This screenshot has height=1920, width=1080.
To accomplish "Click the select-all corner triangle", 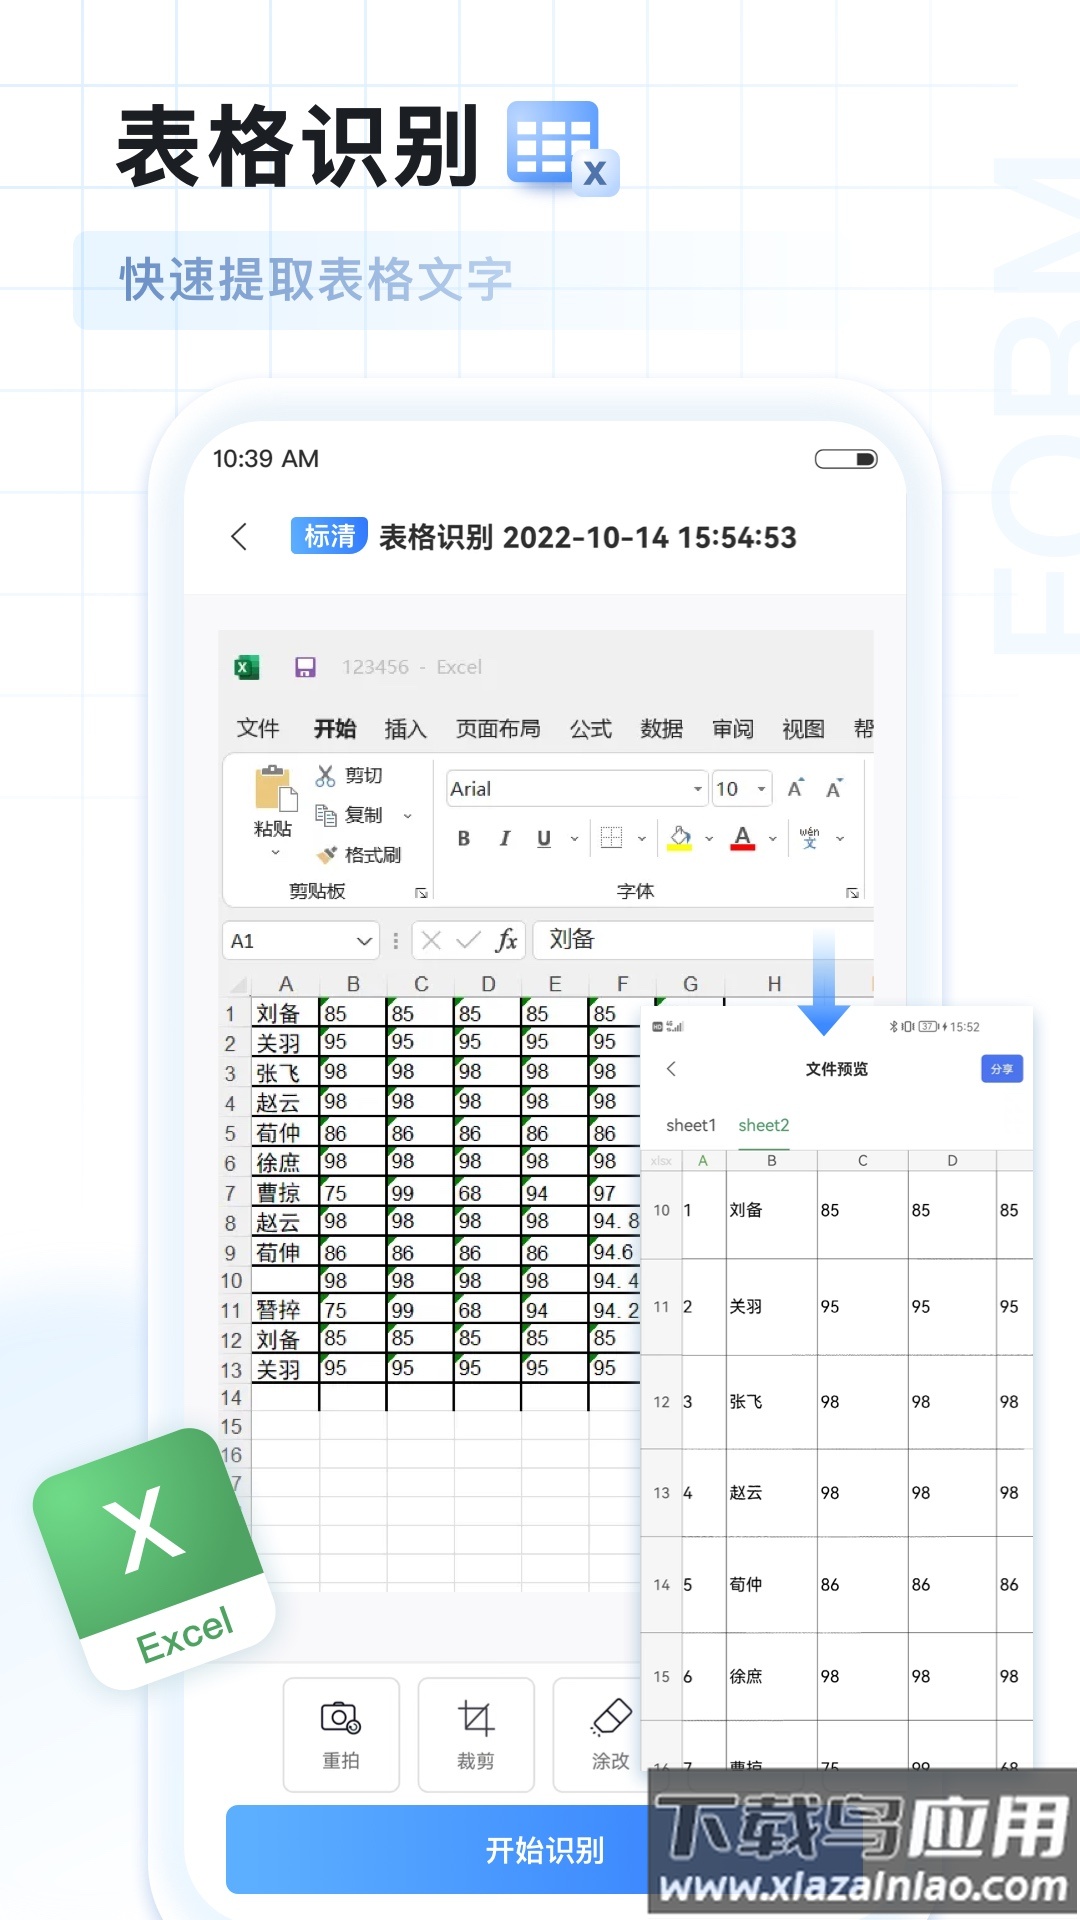I will pyautogui.click(x=238, y=985).
